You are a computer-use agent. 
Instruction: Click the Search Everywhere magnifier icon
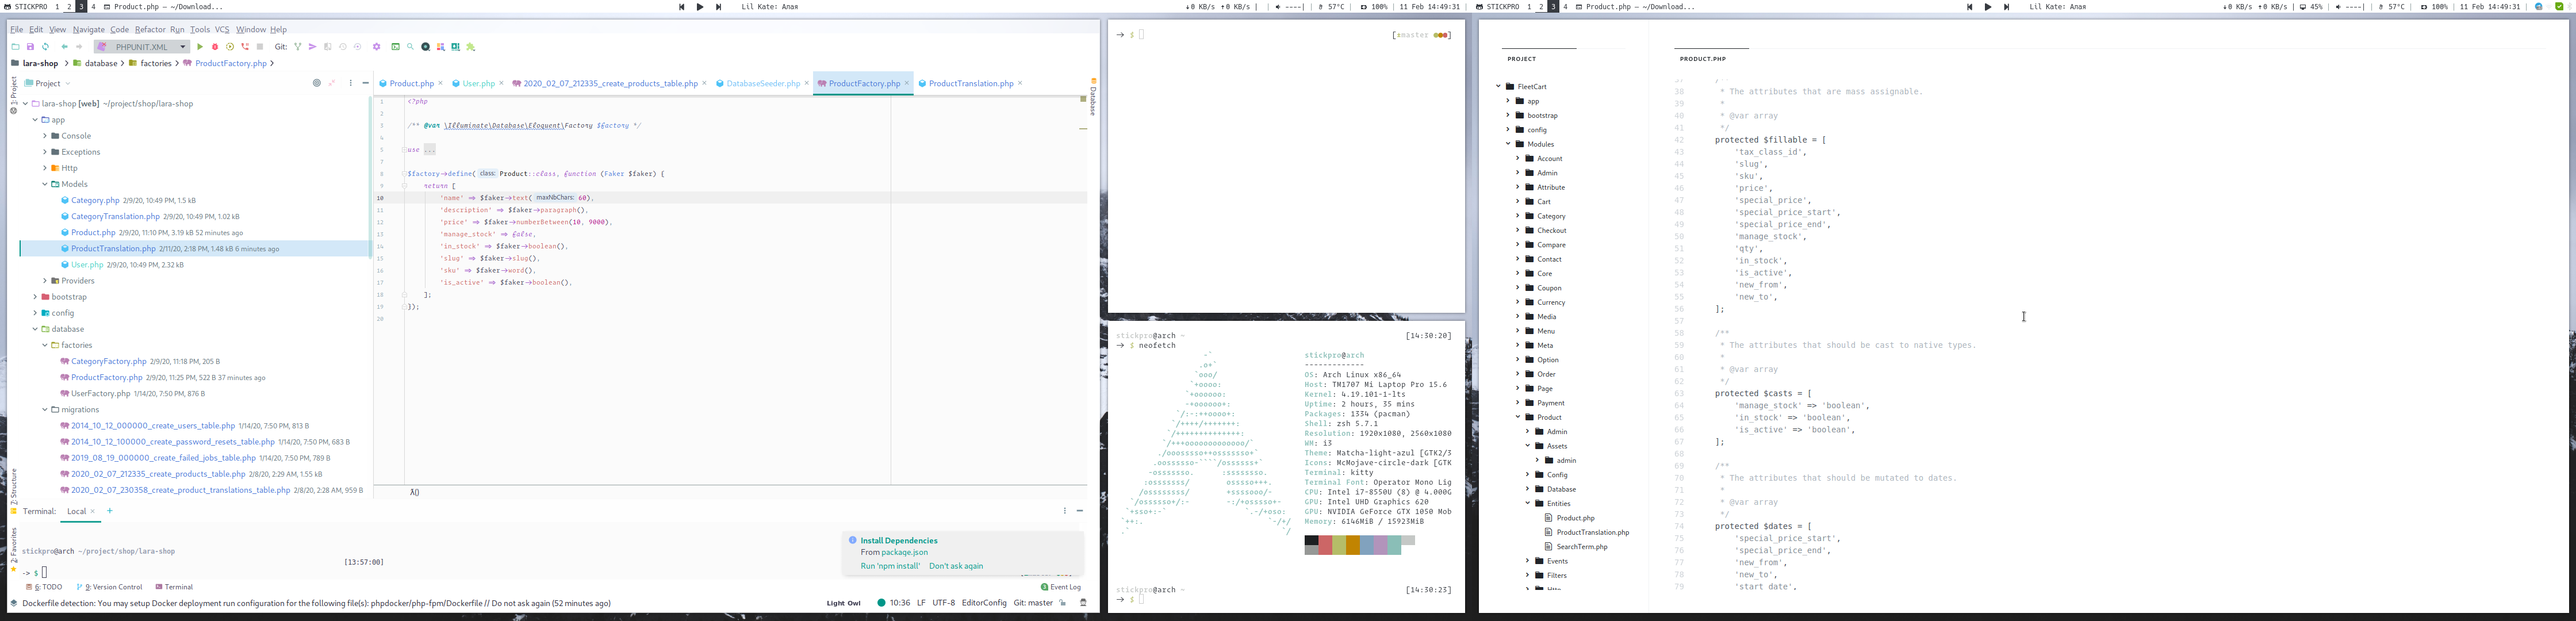click(410, 47)
